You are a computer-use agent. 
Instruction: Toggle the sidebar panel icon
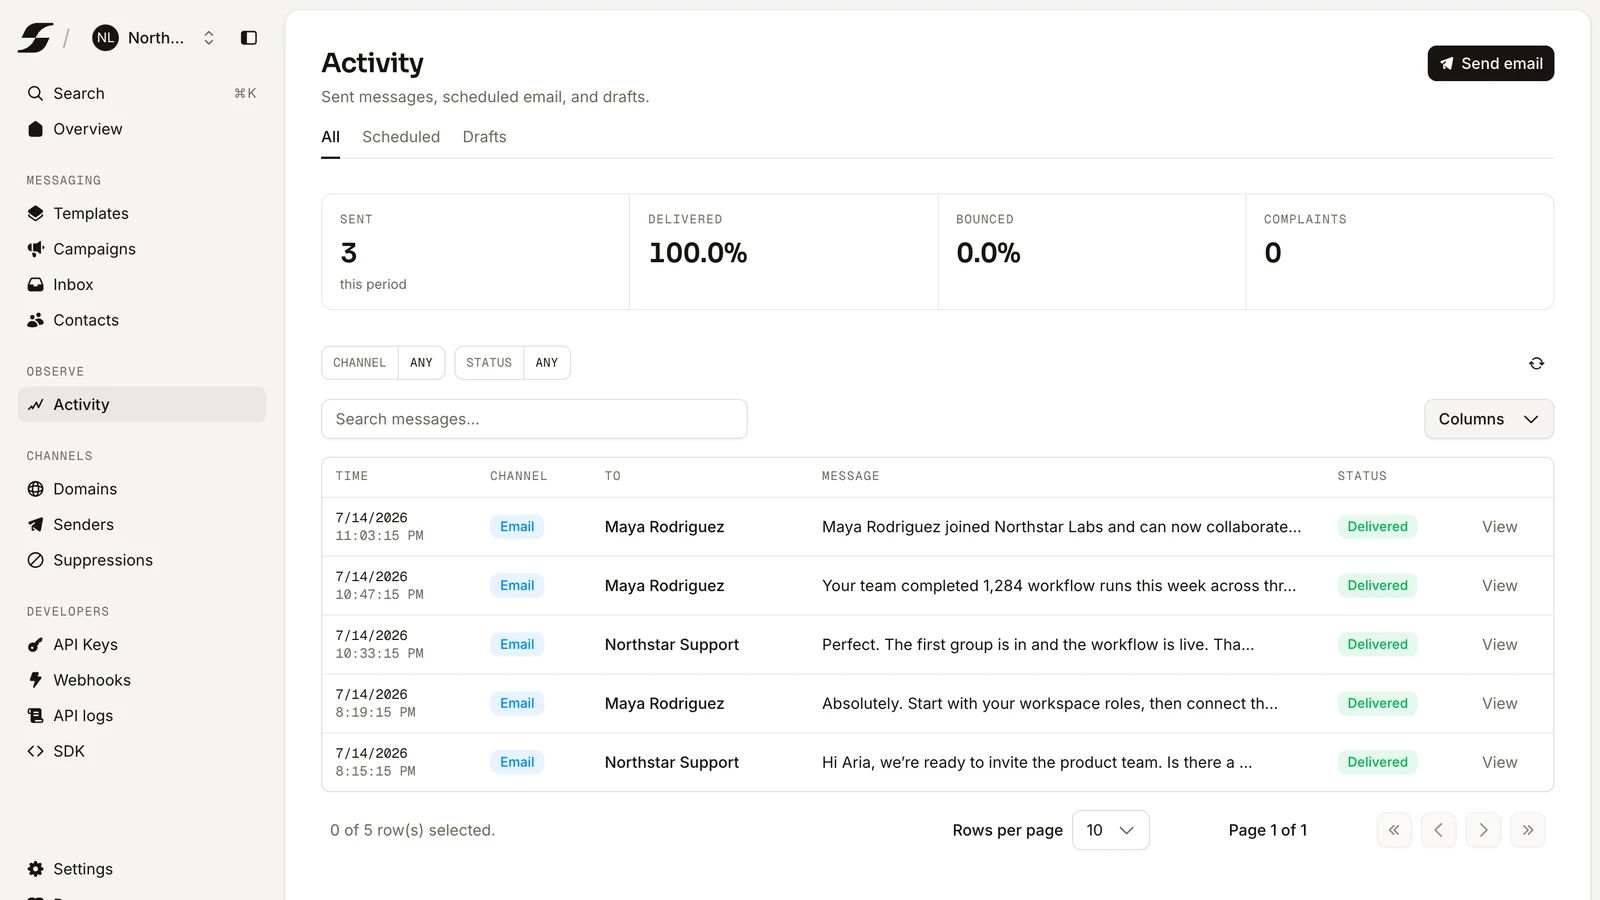coord(249,38)
